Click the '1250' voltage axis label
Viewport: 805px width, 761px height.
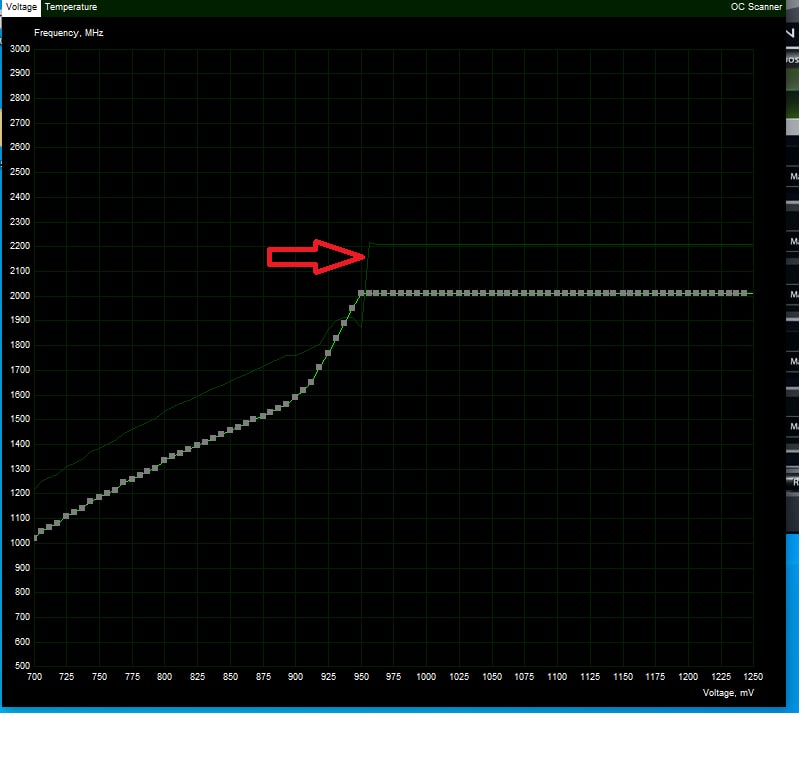tap(753, 676)
